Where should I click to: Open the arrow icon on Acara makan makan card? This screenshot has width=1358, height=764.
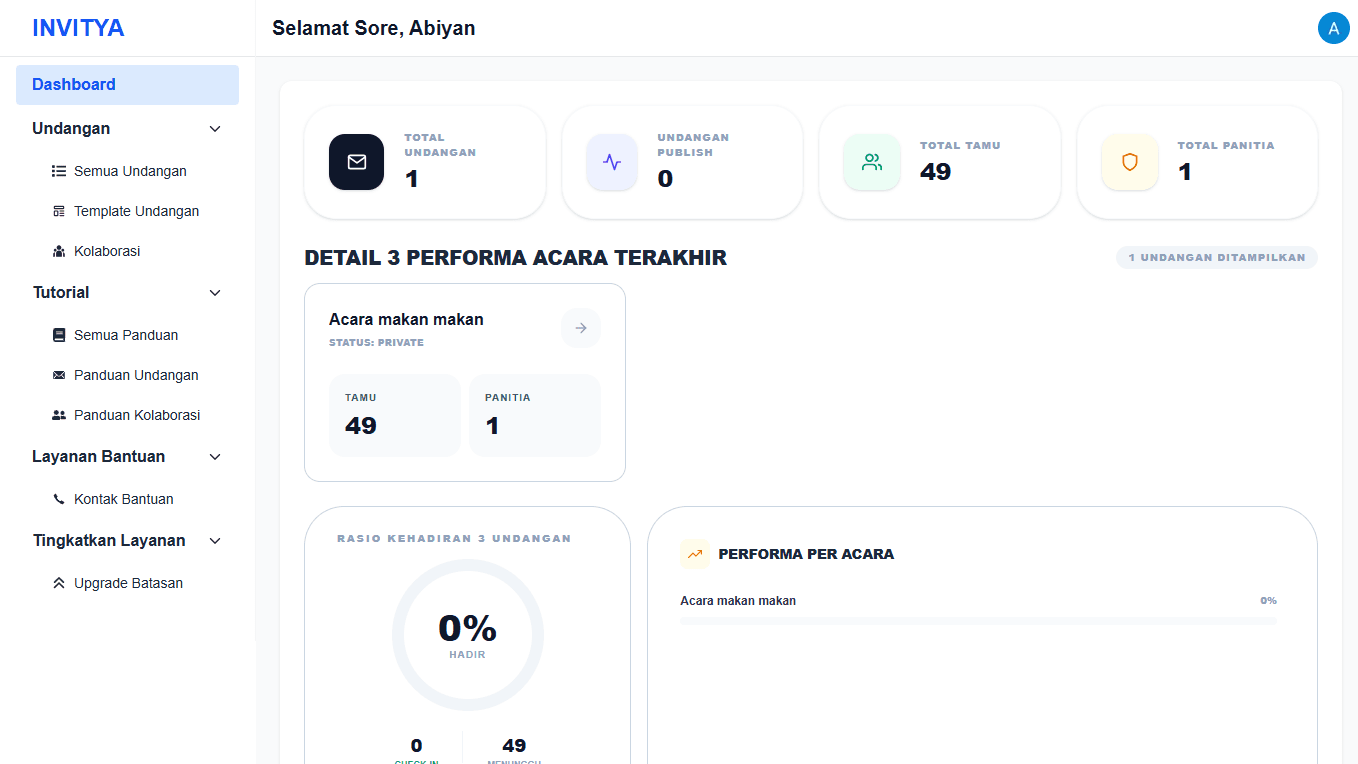581,327
